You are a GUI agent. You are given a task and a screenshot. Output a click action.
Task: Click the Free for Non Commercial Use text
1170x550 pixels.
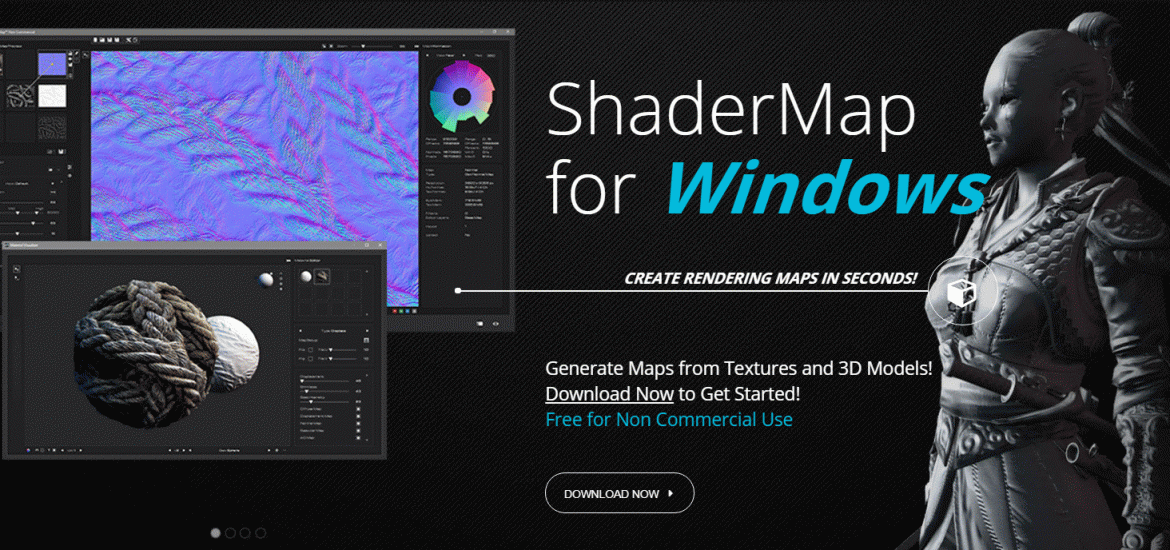[668, 420]
